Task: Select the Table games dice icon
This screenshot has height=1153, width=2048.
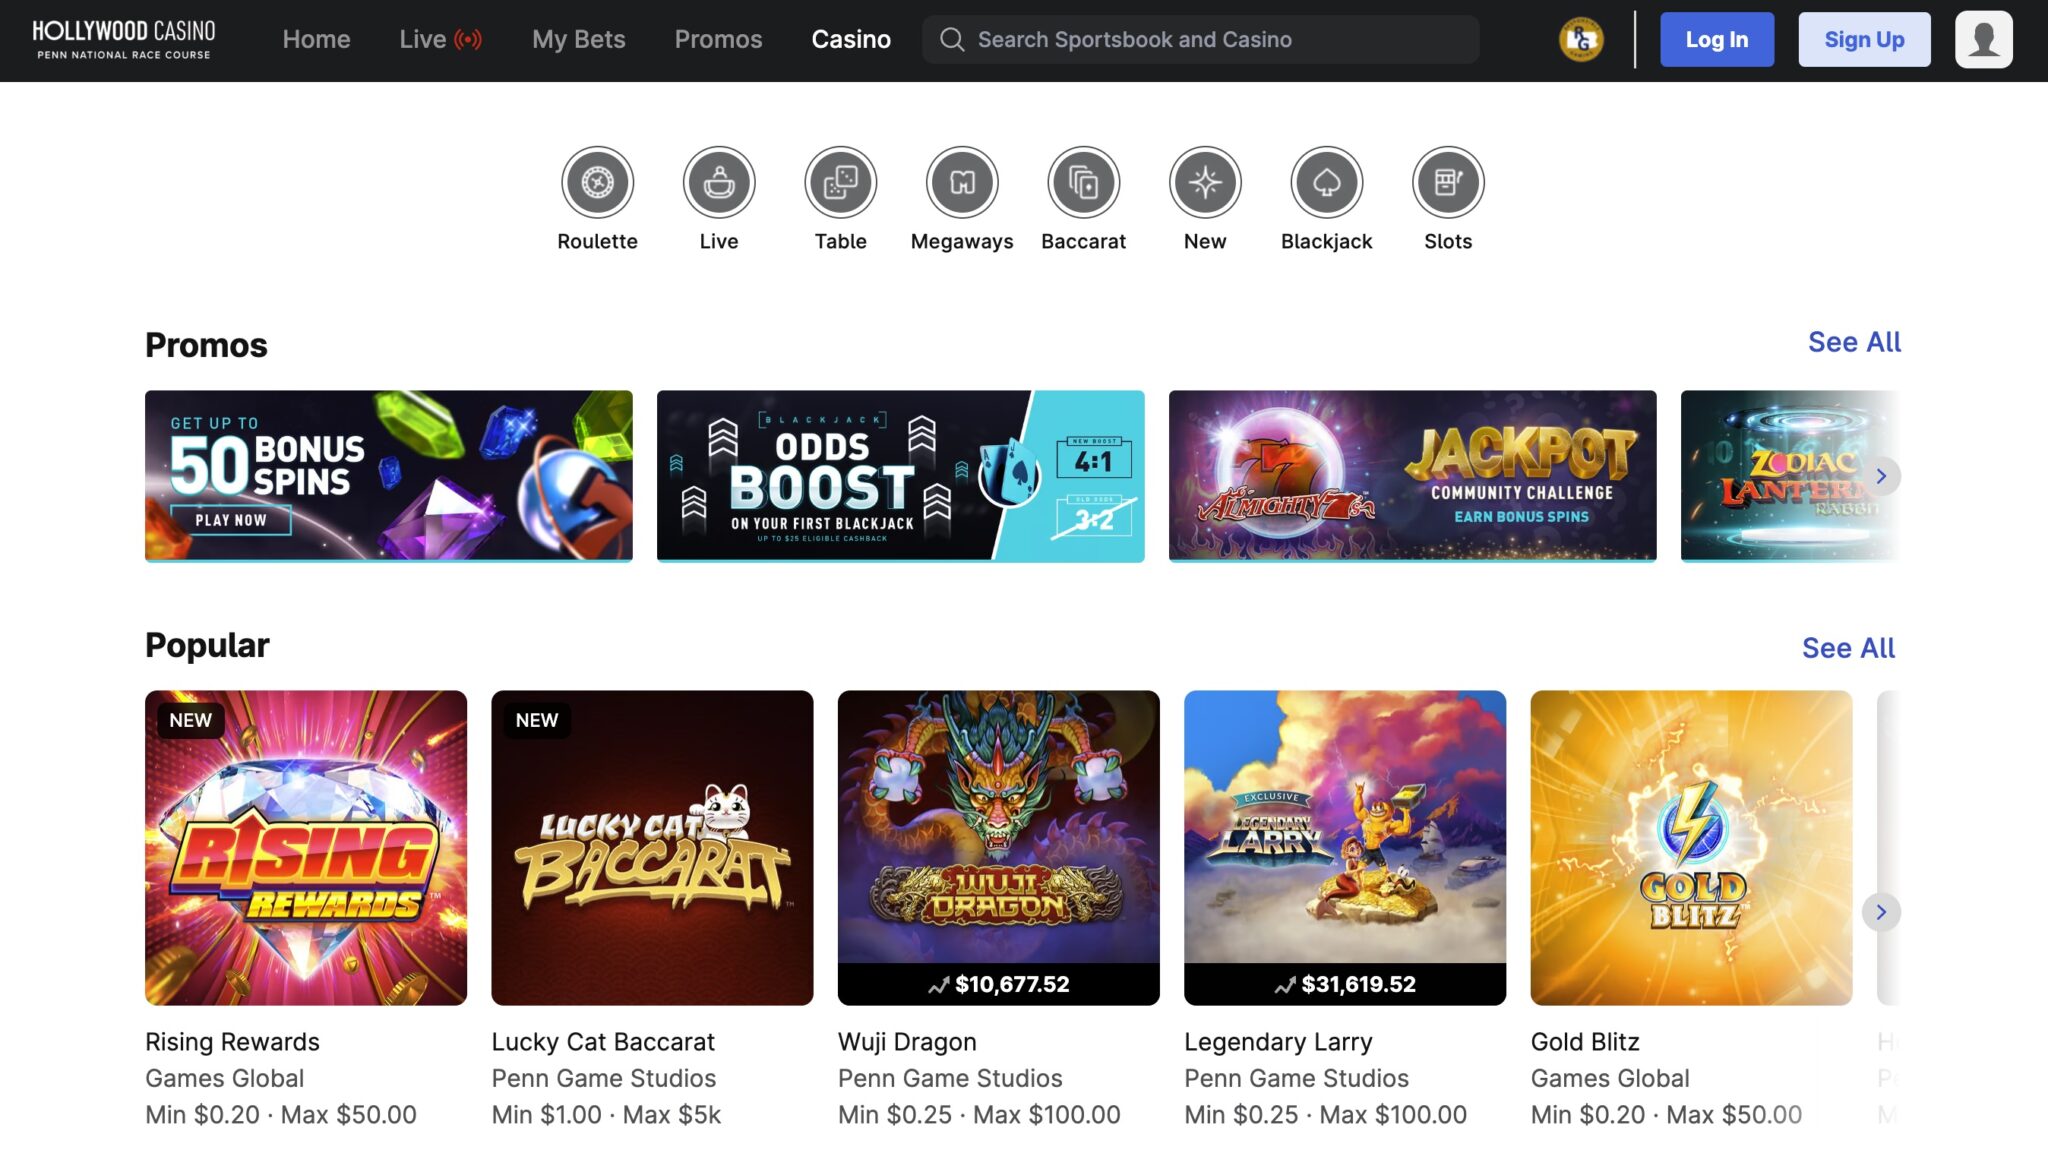Action: point(840,182)
